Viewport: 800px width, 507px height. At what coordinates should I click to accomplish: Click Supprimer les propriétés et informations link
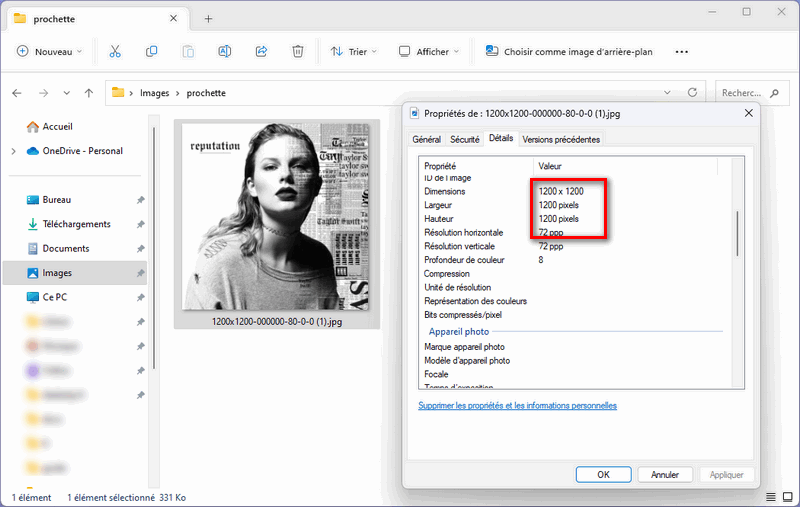click(517, 405)
